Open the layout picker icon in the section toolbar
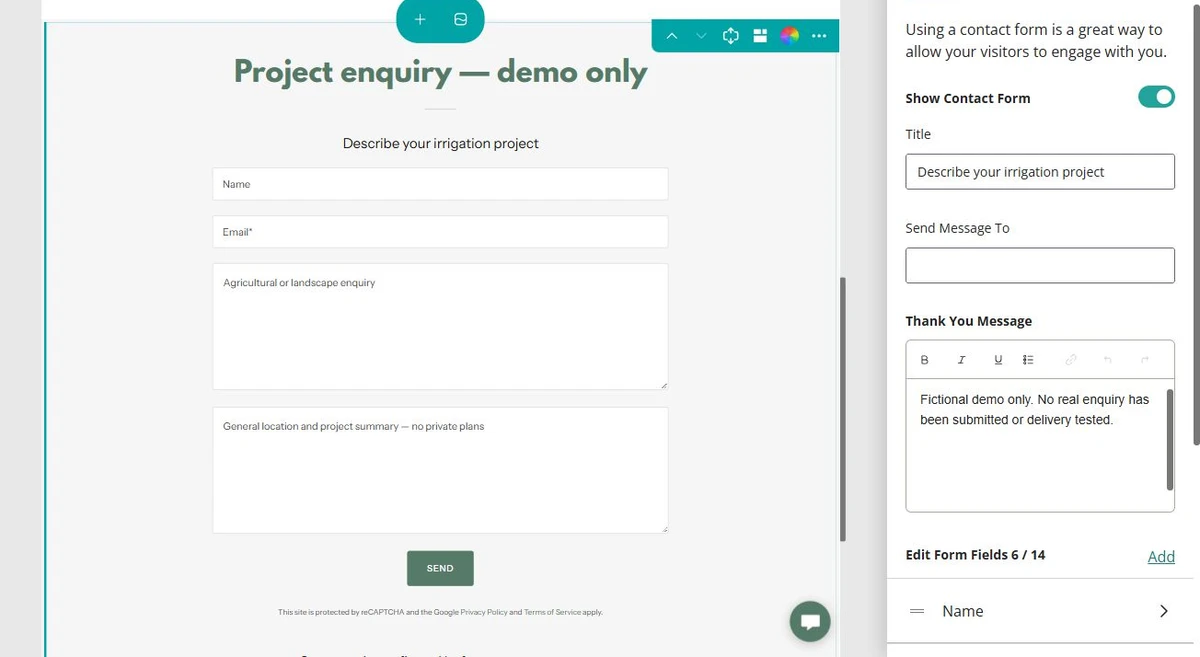The image size is (1200, 657). [760, 36]
